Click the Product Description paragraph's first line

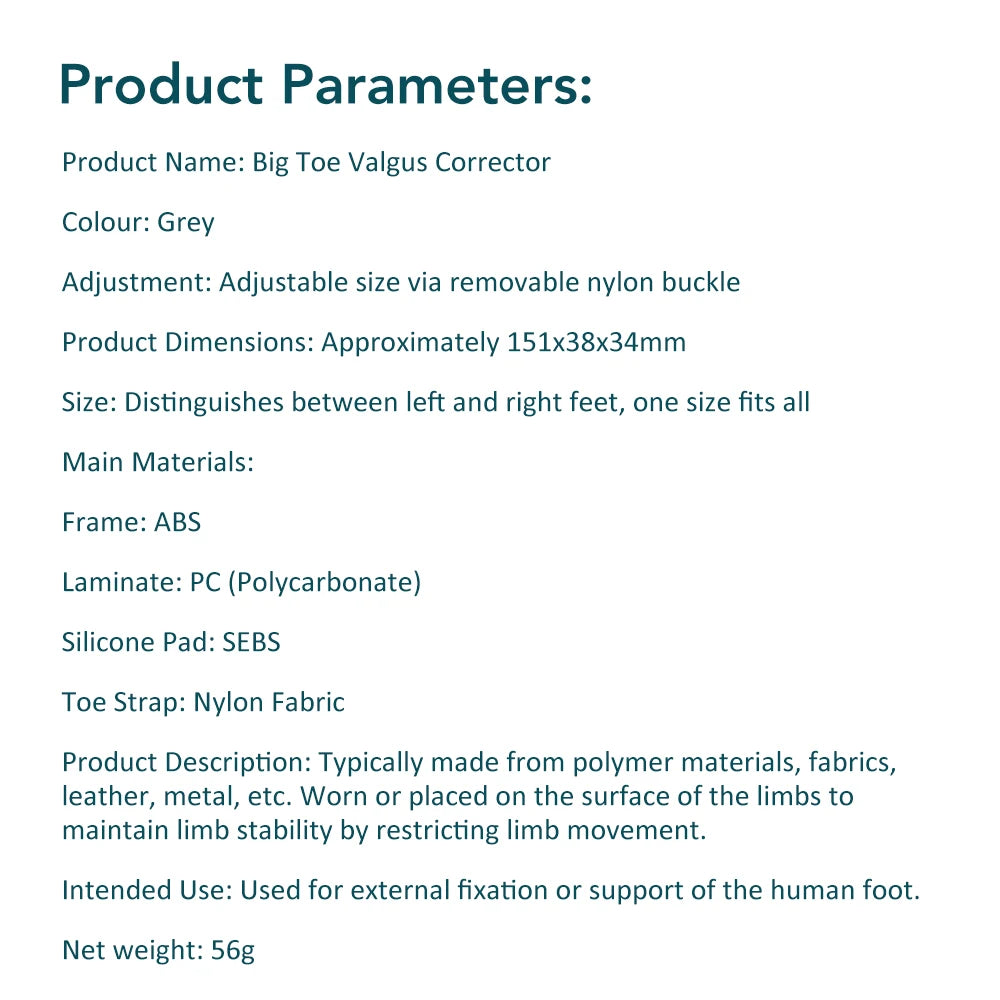(x=479, y=763)
